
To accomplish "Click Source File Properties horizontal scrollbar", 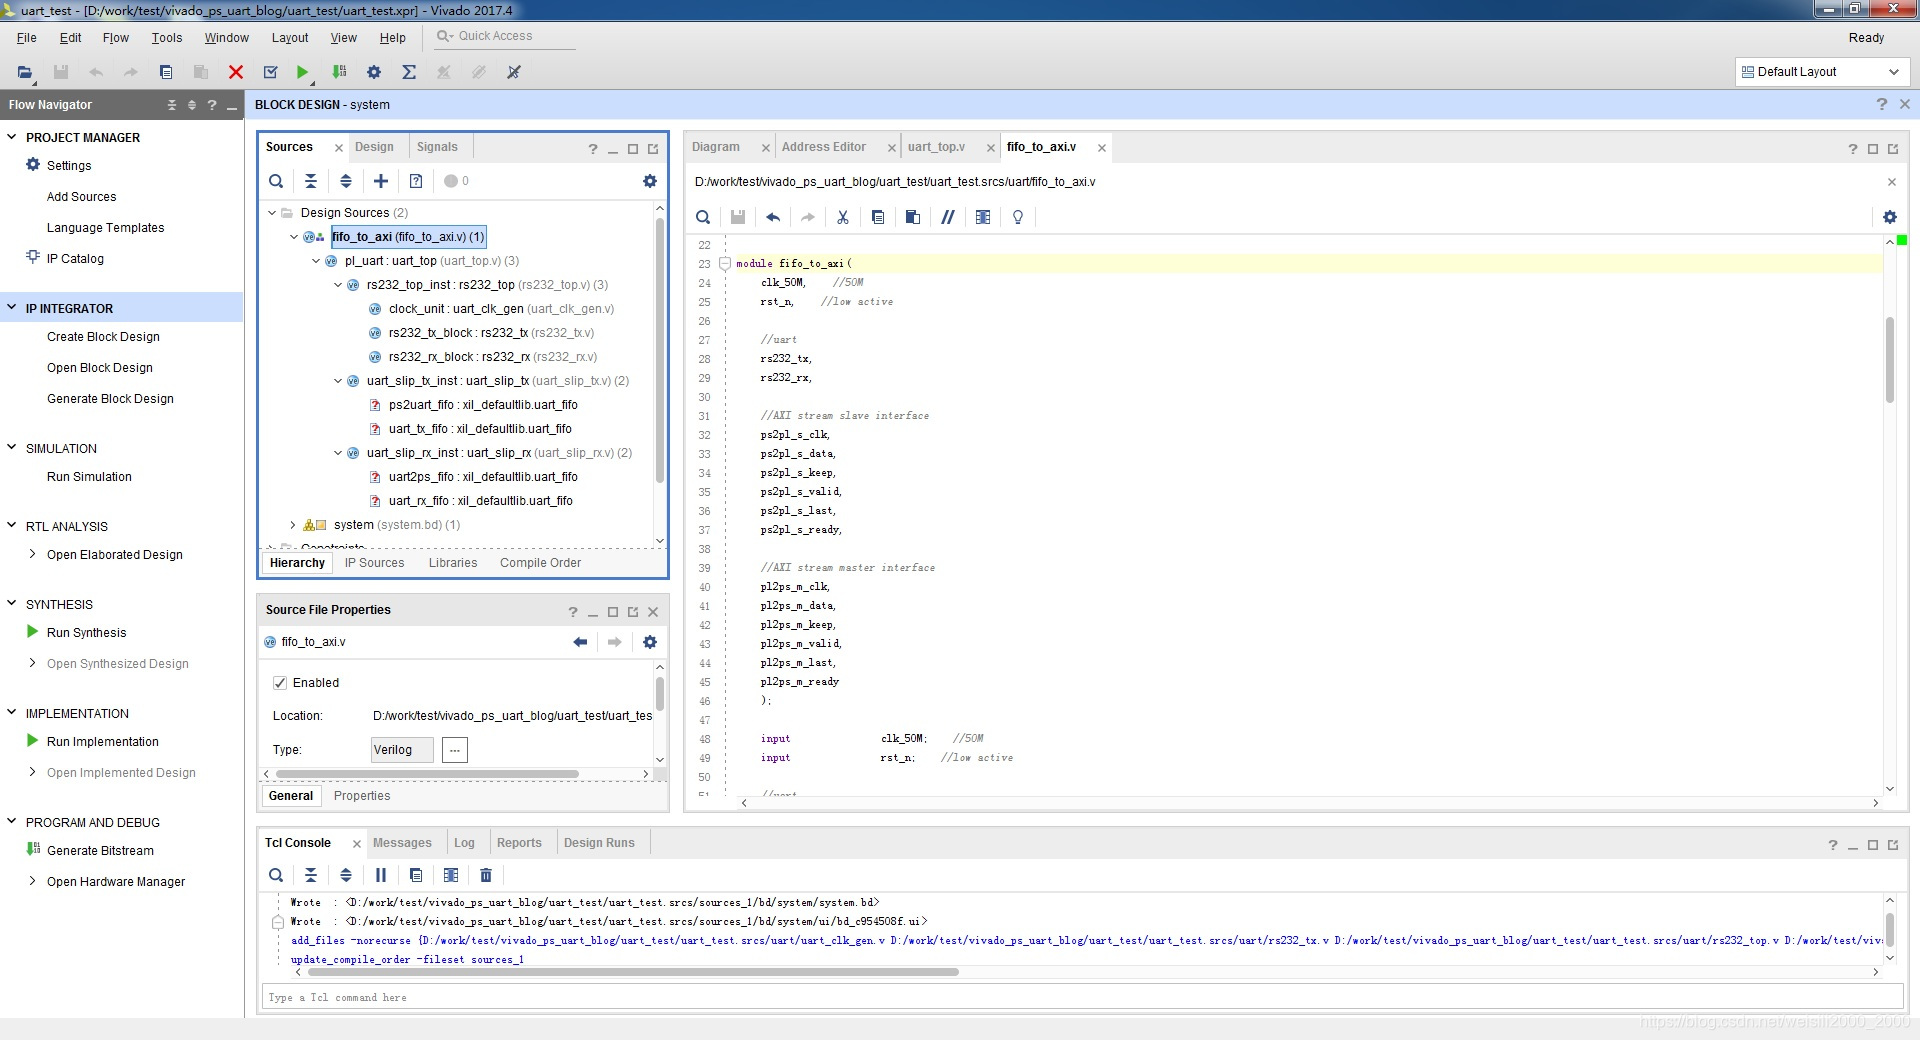I will pyautogui.click(x=427, y=774).
